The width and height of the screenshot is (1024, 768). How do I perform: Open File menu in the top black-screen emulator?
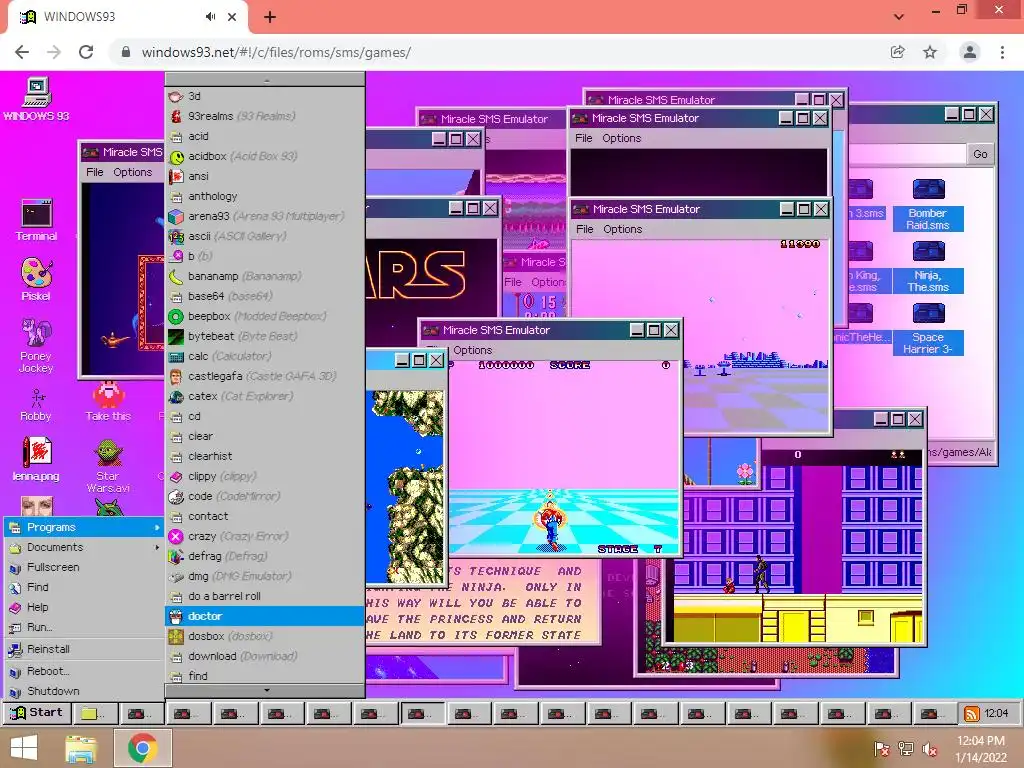583,138
